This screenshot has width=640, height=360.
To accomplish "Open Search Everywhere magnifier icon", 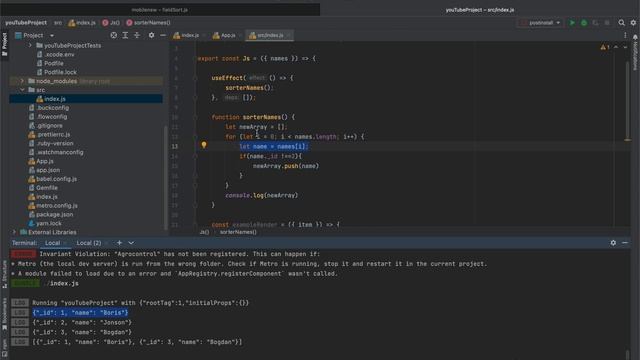I will tap(621, 23).
